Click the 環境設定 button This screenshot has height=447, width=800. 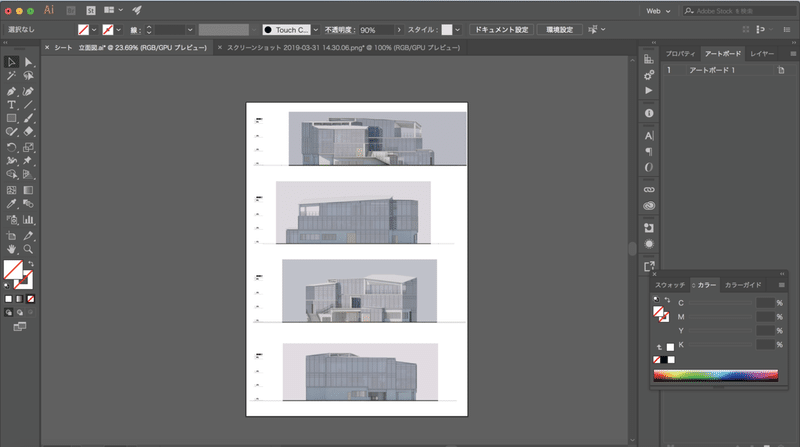560,30
